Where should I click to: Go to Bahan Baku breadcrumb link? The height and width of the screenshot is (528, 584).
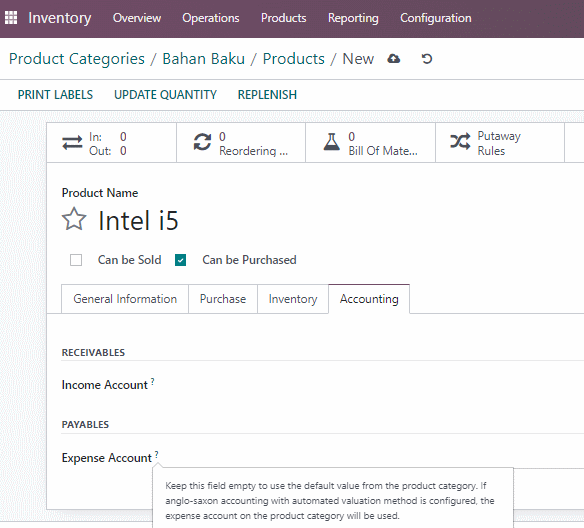[203, 59]
